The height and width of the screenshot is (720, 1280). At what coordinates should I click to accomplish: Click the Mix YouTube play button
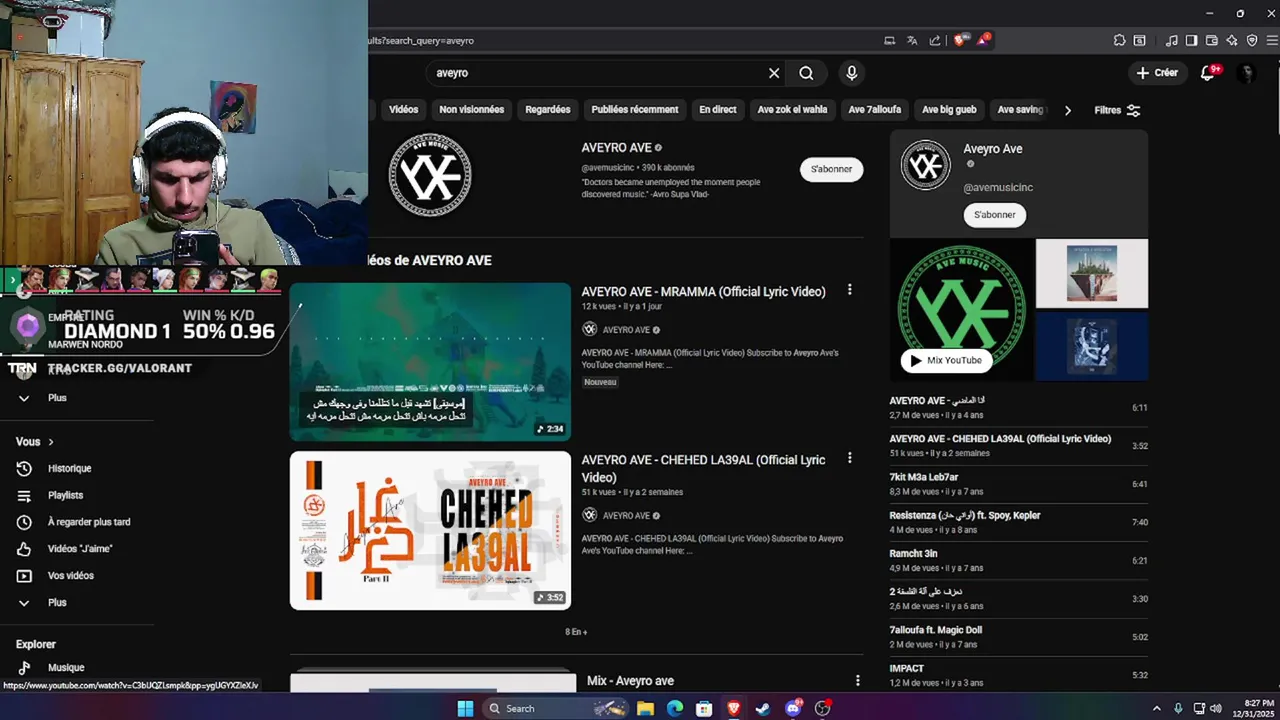[x=946, y=360]
